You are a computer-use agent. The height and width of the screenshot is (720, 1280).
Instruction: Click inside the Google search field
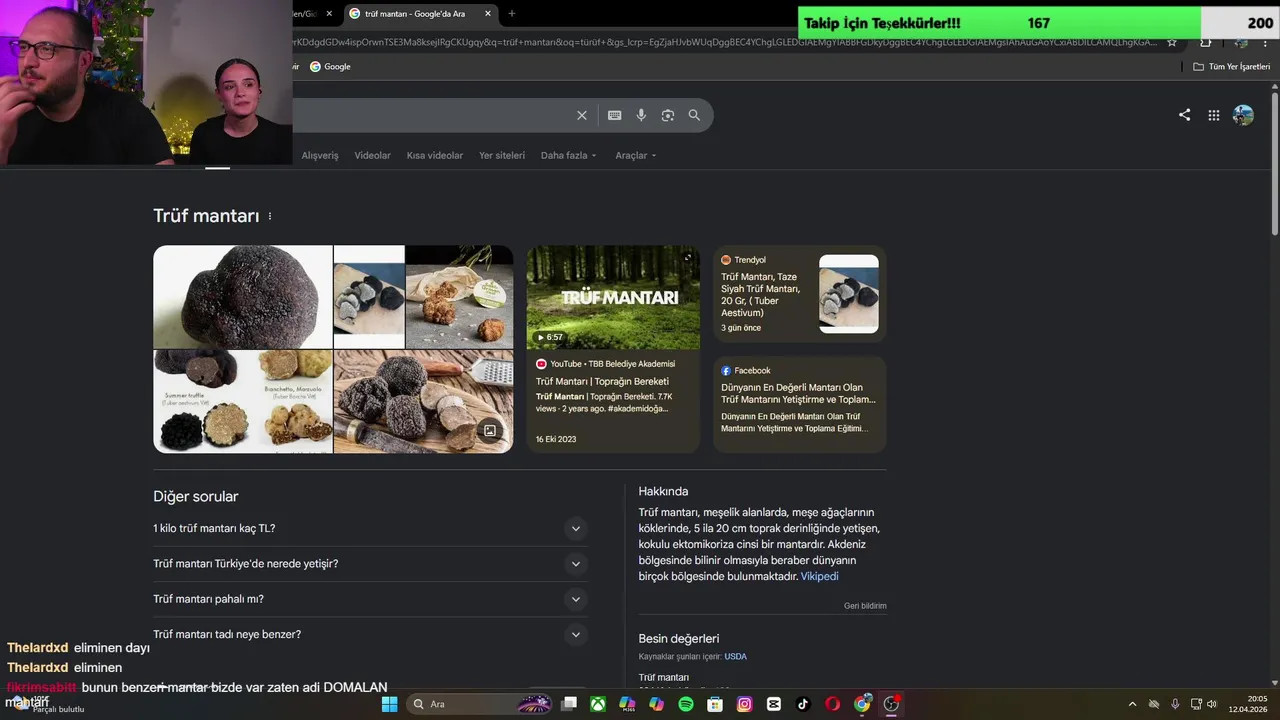point(430,115)
